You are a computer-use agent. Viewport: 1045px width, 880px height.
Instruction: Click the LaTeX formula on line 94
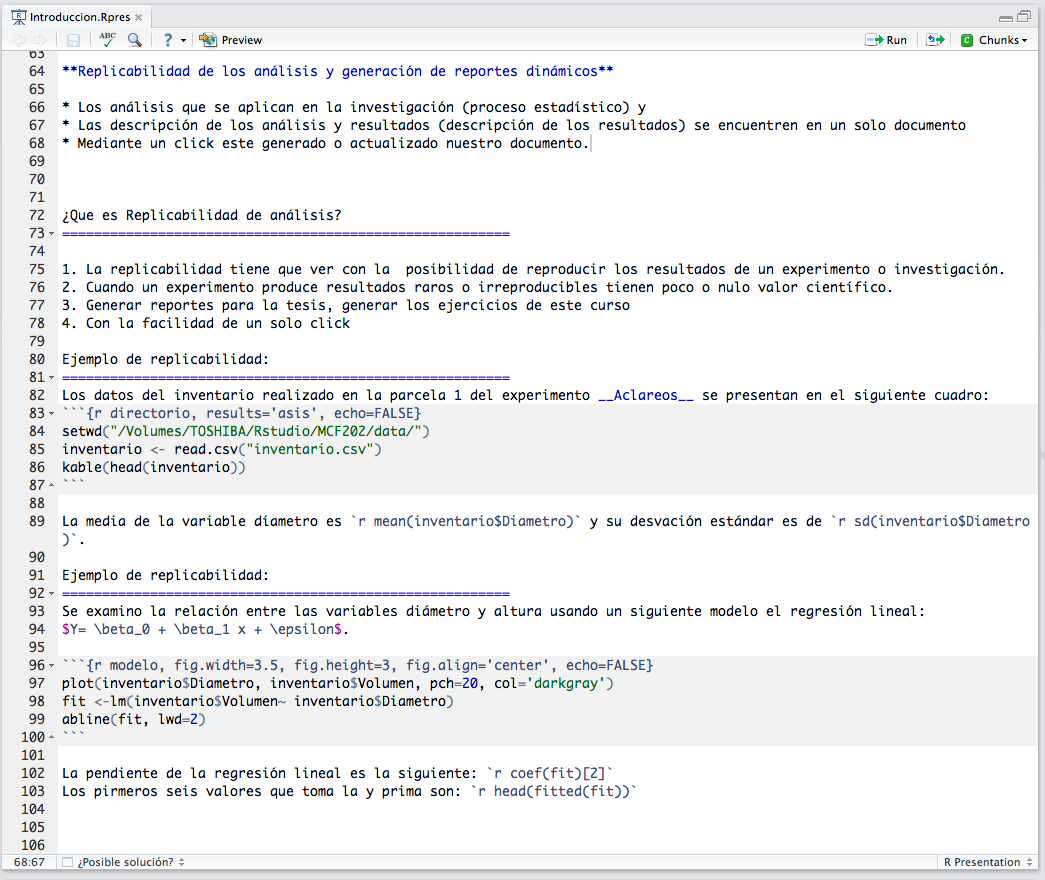(205, 629)
